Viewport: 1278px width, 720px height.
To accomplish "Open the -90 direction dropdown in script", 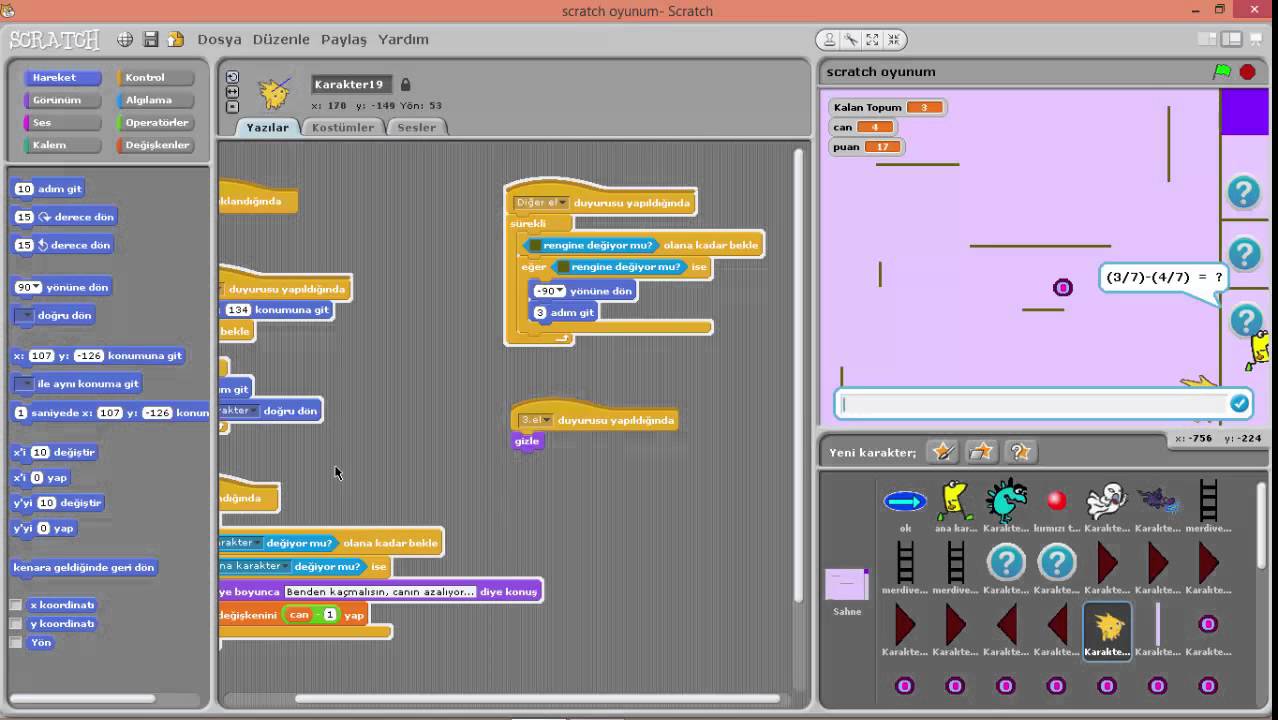I will [560, 291].
